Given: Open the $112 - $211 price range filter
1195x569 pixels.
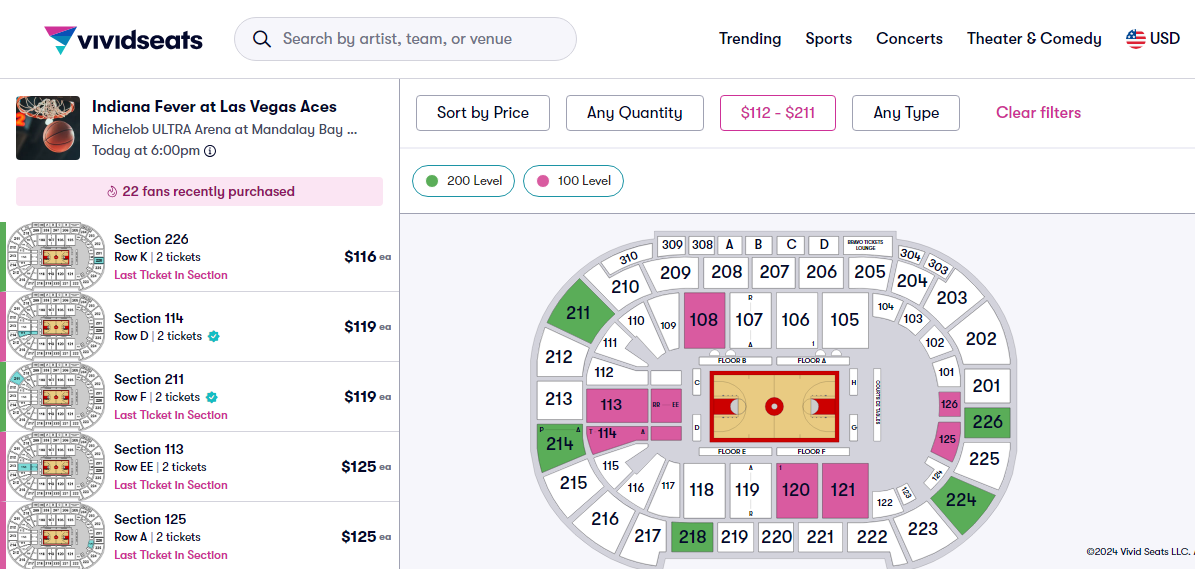Looking at the screenshot, I should (x=778, y=113).
